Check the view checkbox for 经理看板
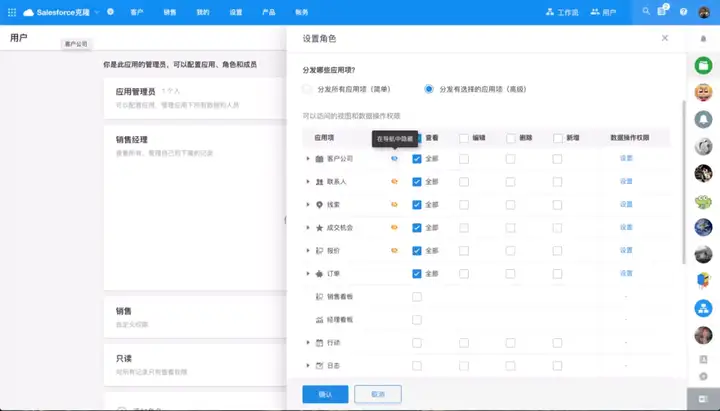The width and height of the screenshot is (720, 411). pyautogui.click(x=416, y=320)
